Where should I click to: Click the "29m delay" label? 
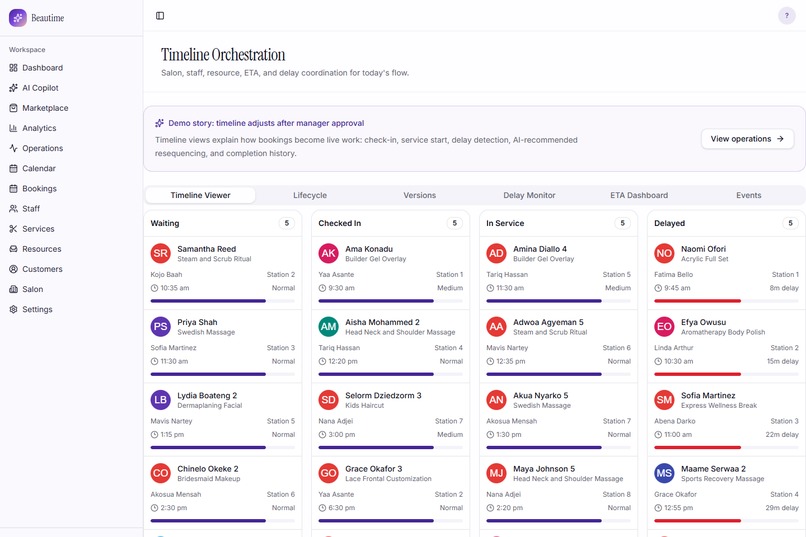[782, 508]
